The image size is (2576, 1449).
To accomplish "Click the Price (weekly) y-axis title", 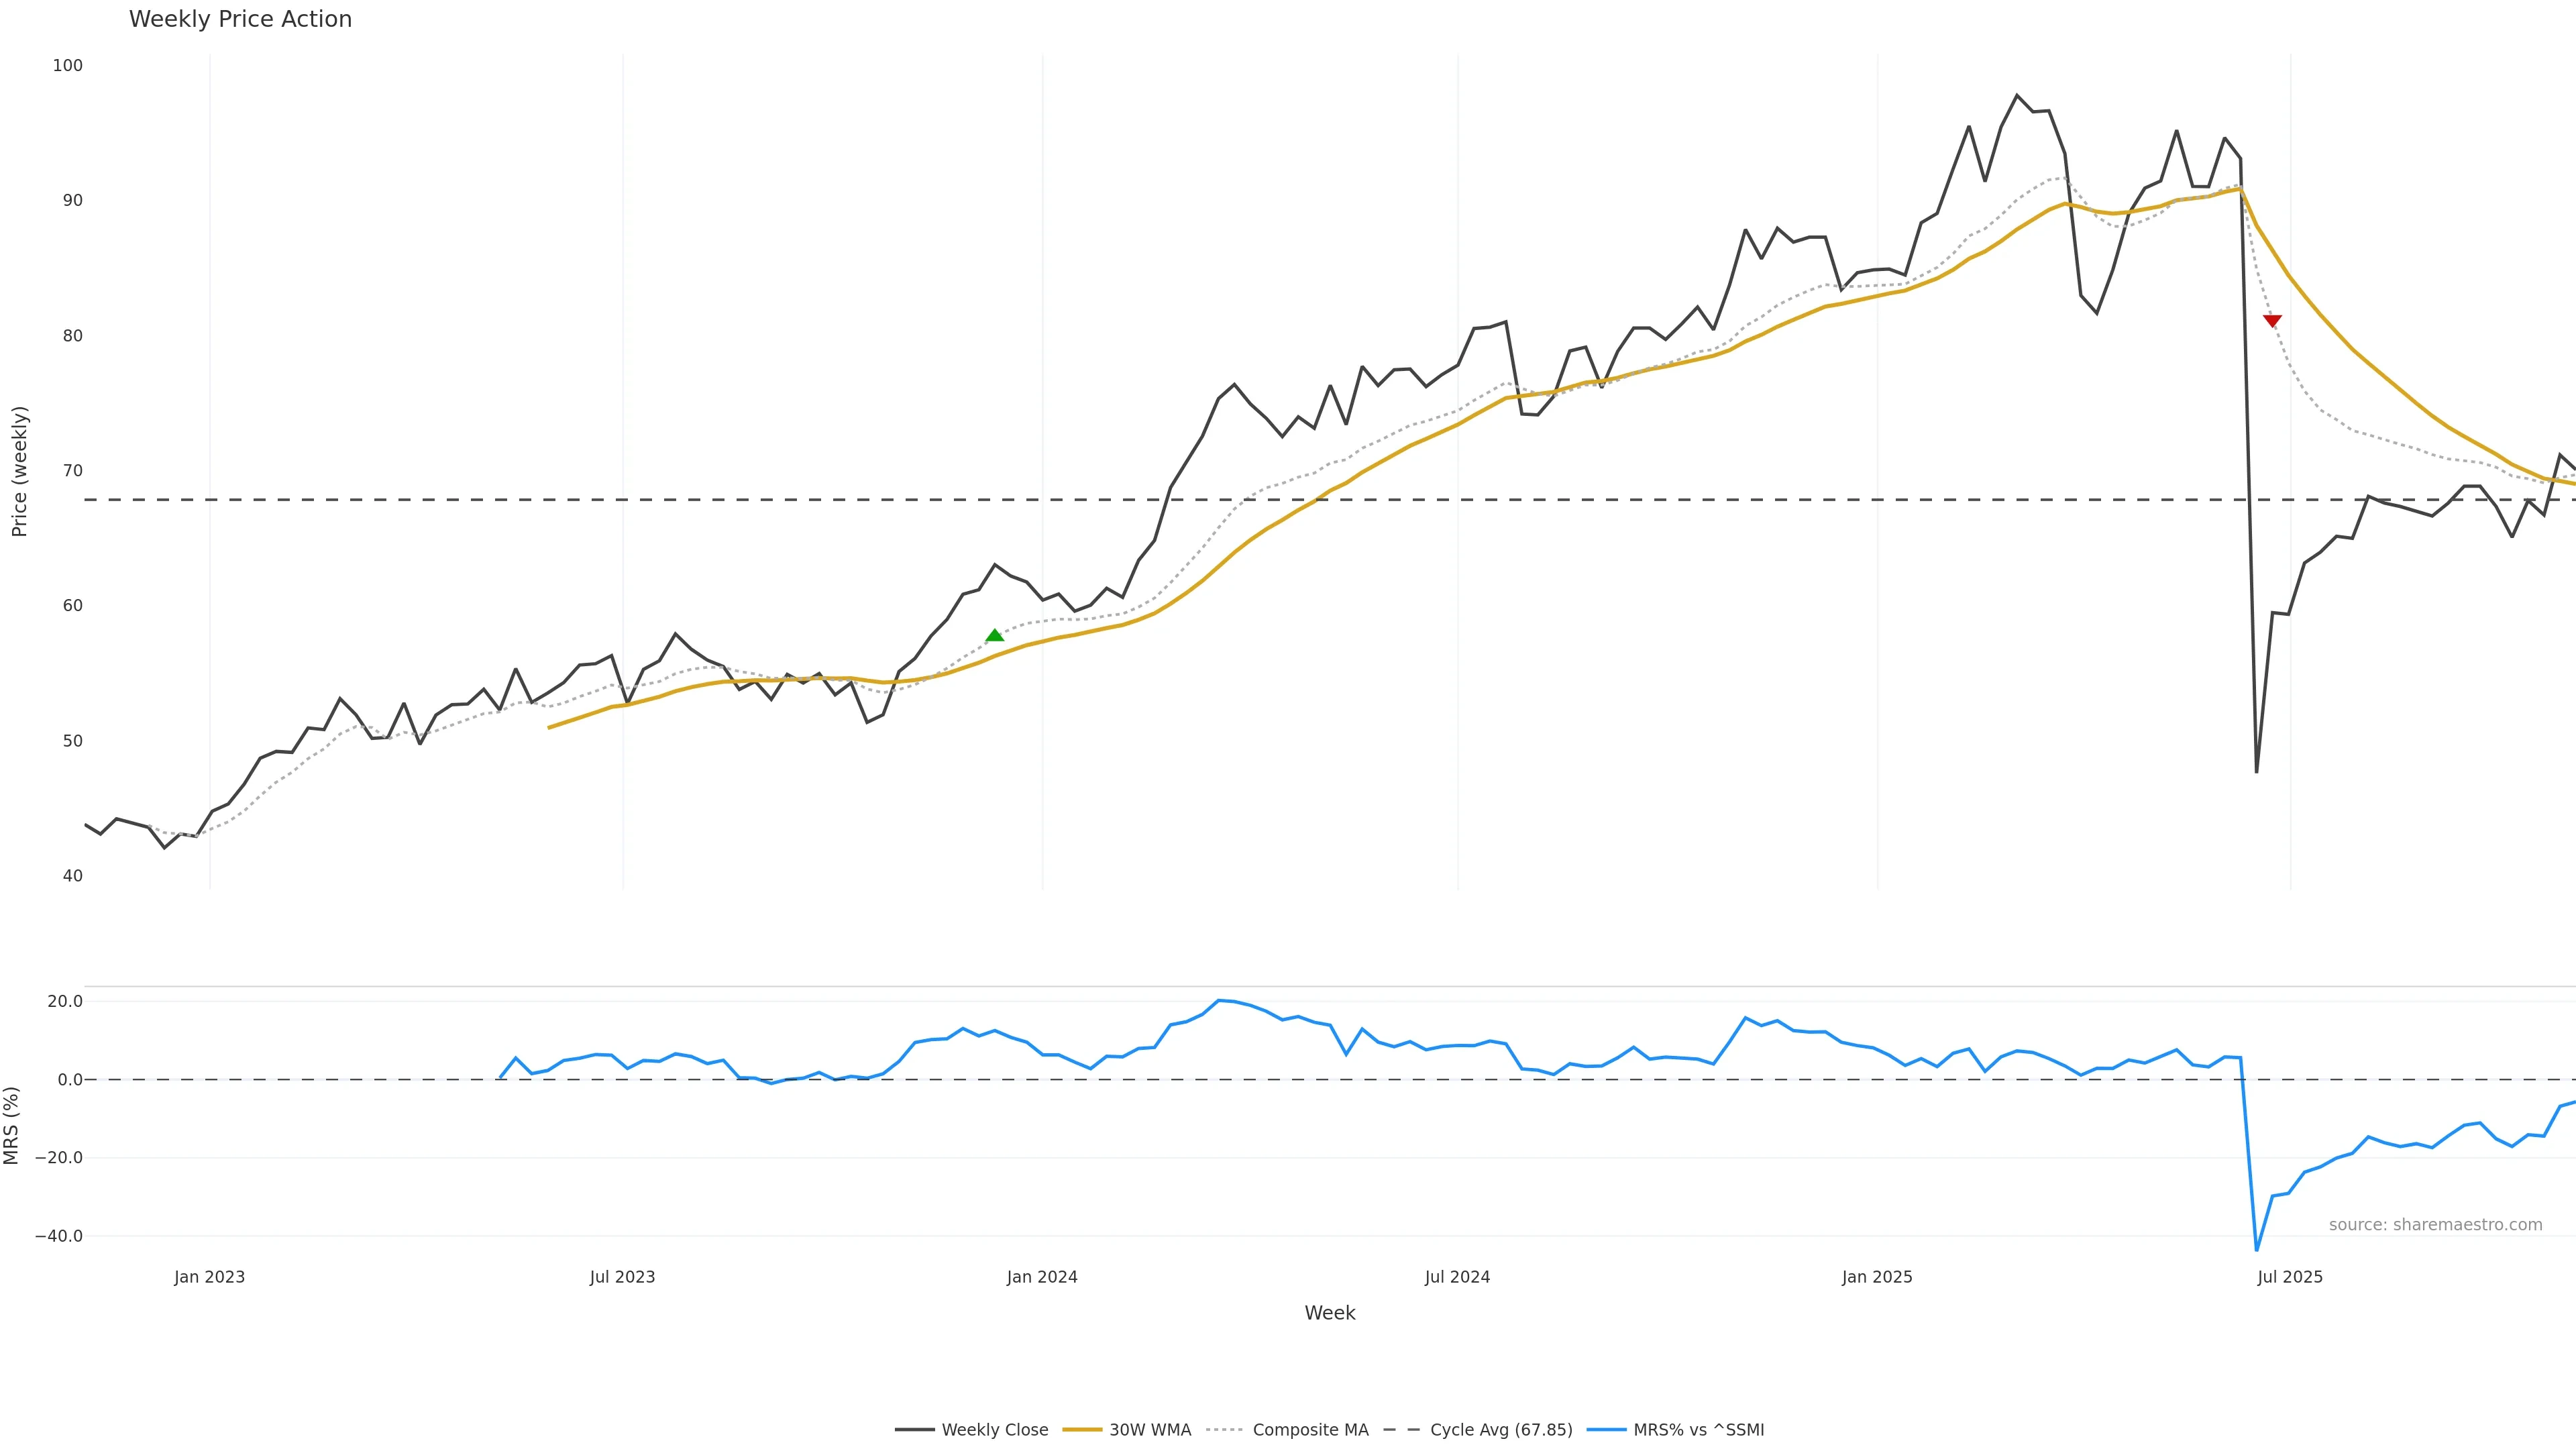I will pyautogui.click(x=19, y=471).
